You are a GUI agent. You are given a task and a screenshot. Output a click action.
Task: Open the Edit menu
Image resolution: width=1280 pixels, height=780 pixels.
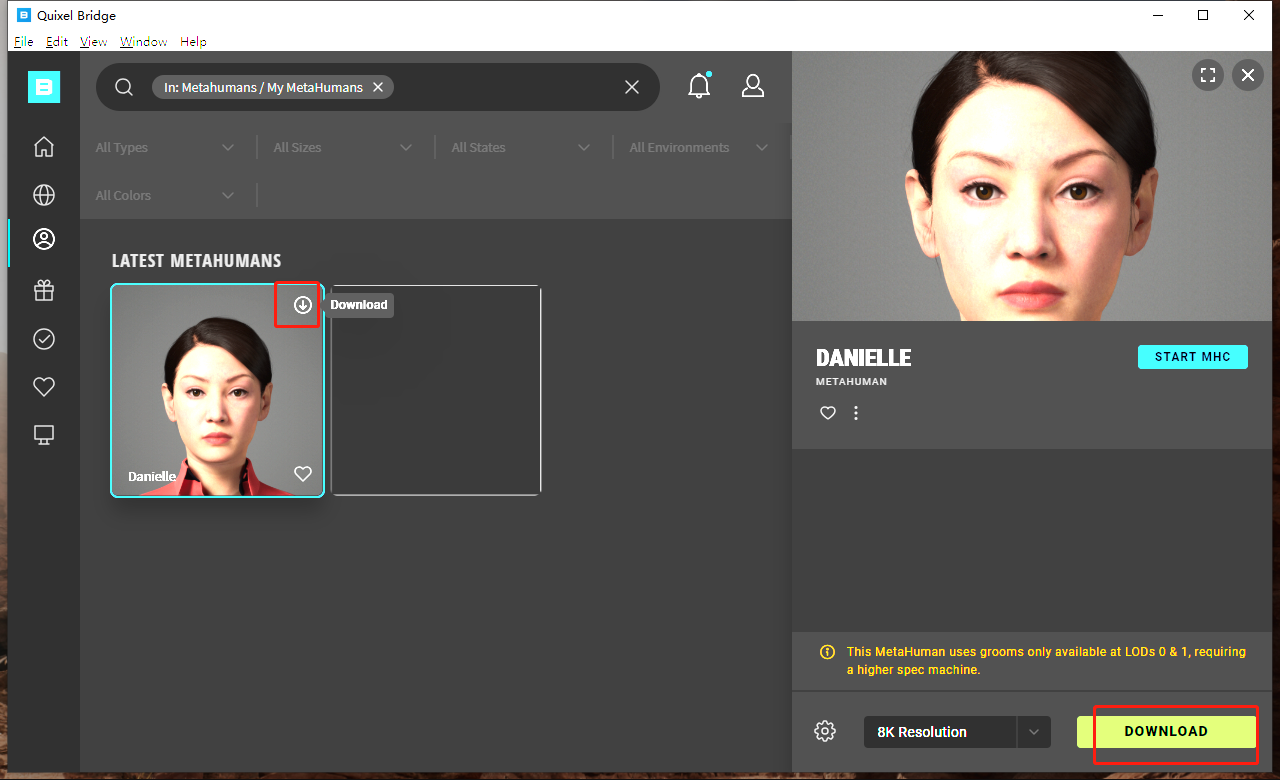57,41
